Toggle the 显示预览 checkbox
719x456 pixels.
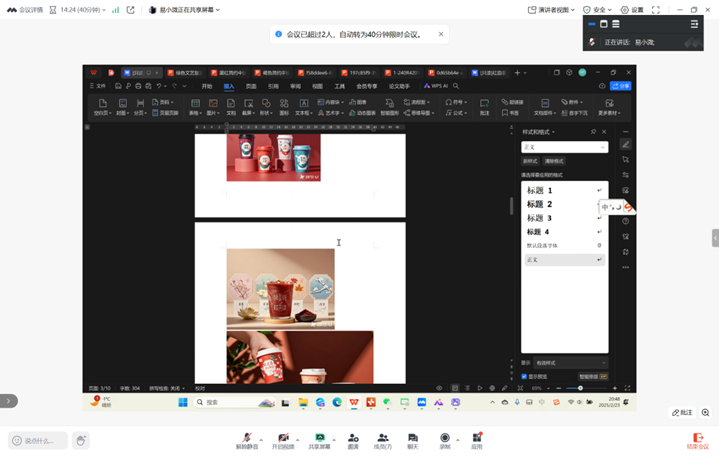coord(525,377)
